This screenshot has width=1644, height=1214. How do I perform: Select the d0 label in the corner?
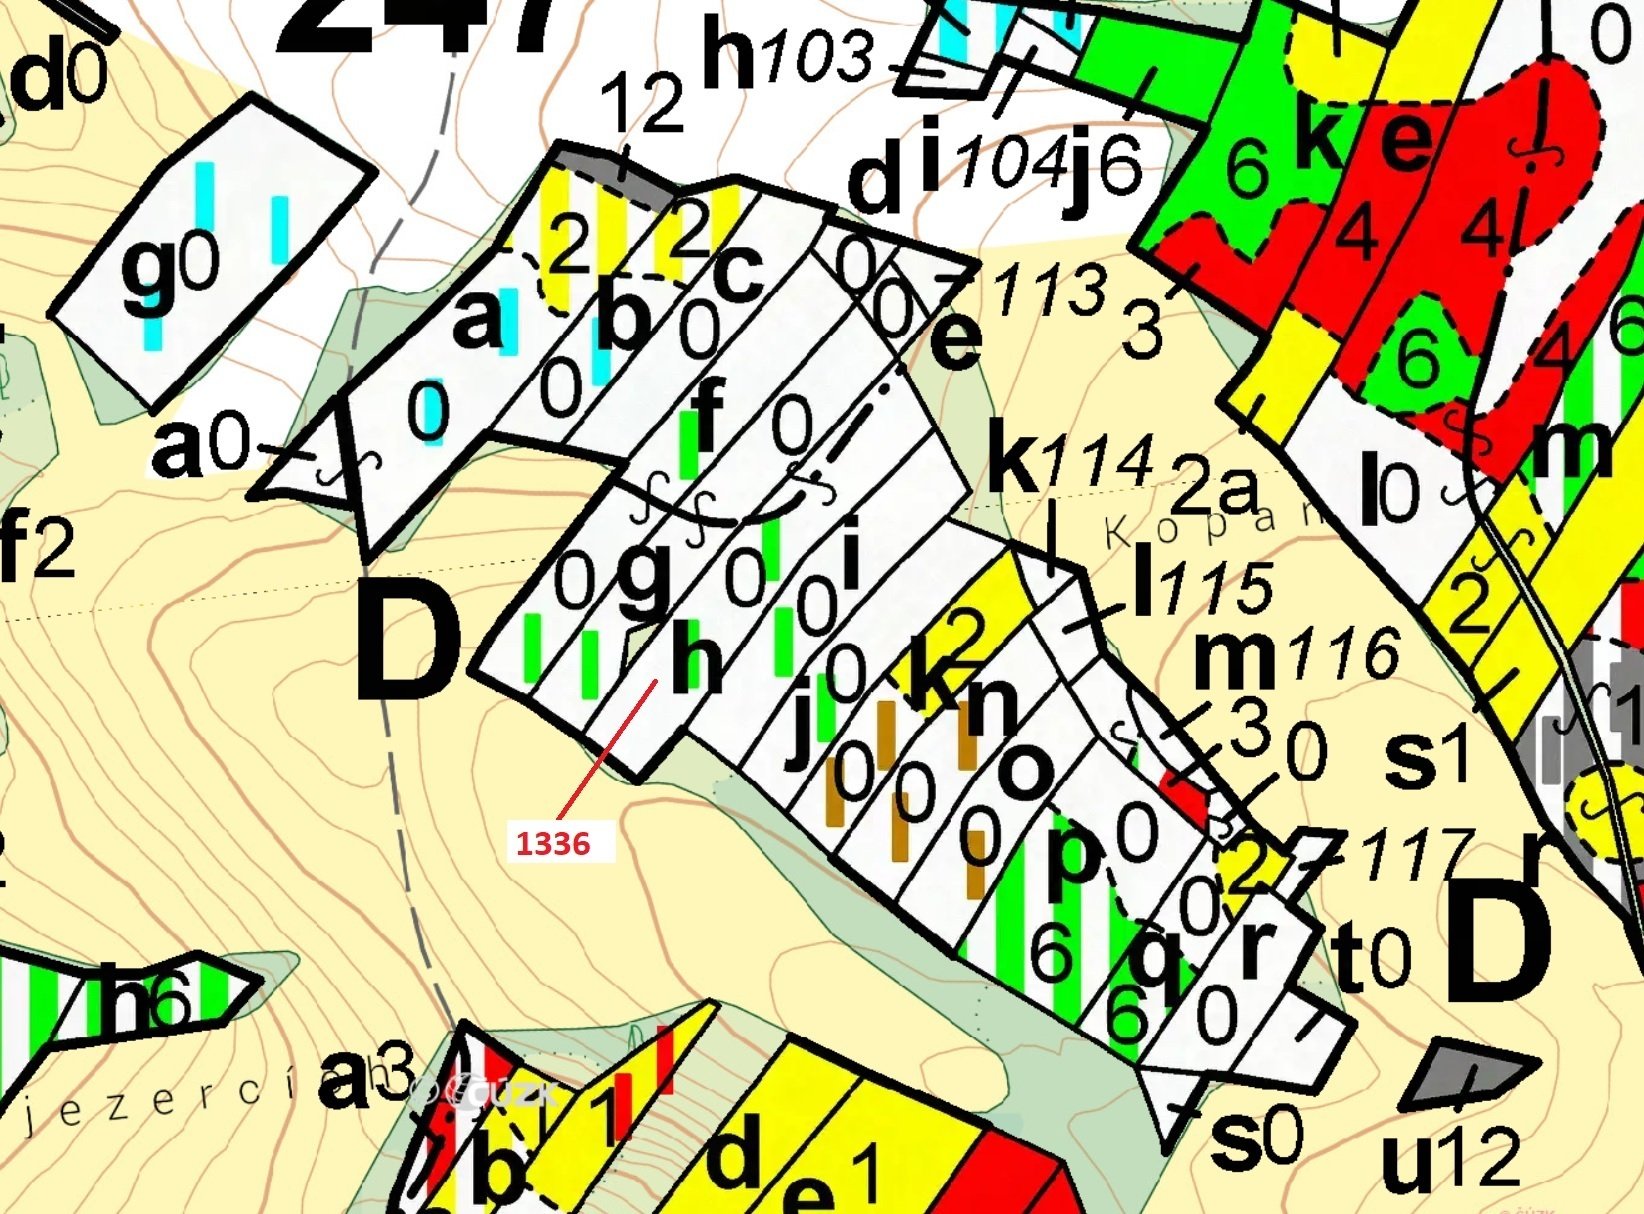[x=58, y=77]
